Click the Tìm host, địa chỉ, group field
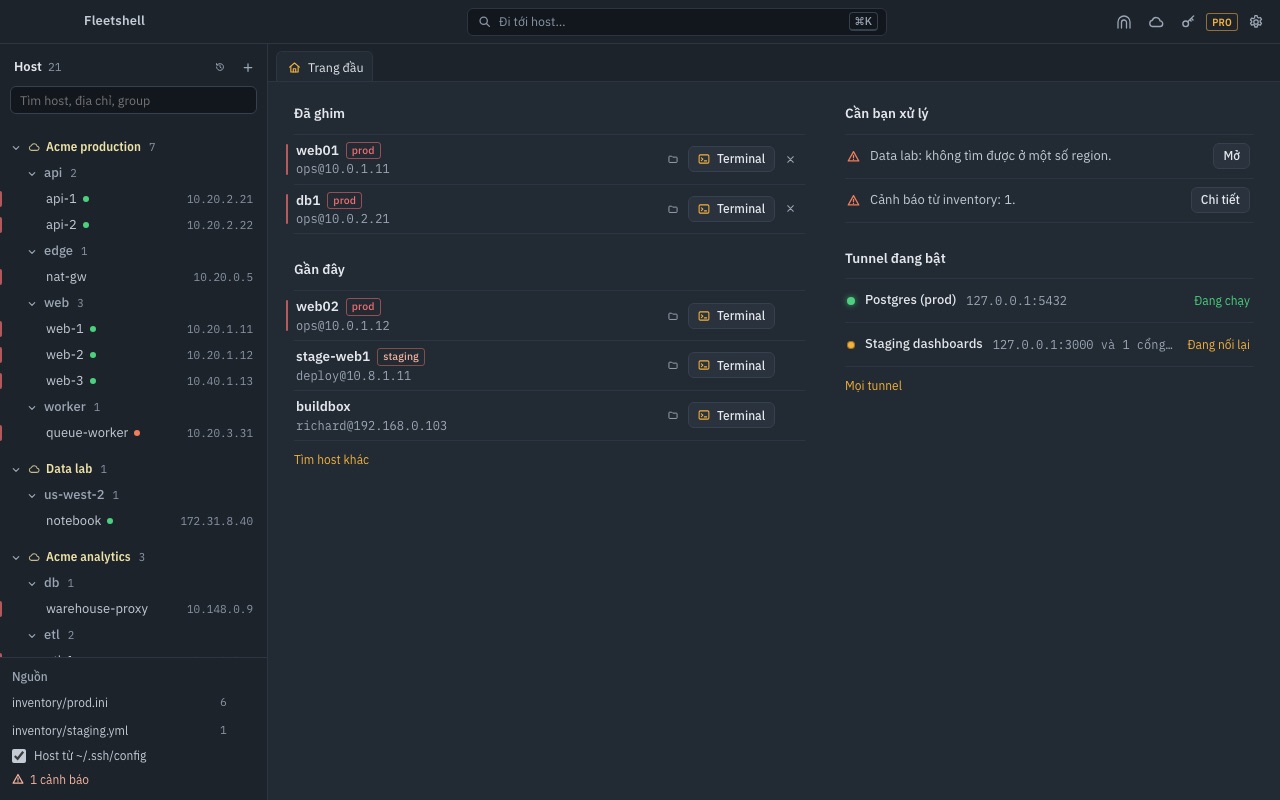 click(133, 100)
